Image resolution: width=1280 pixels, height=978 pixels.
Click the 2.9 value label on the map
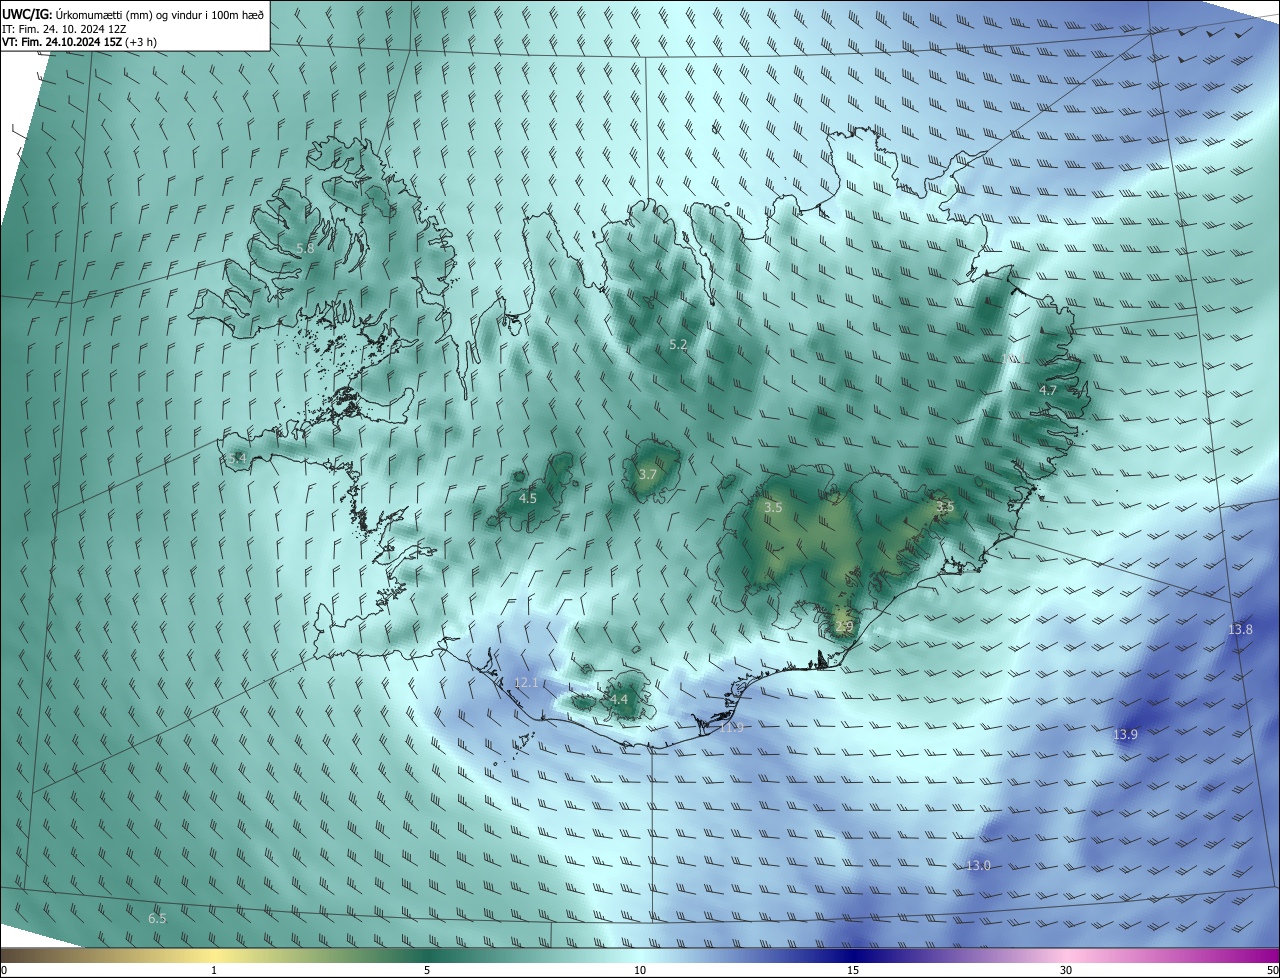[x=844, y=627]
